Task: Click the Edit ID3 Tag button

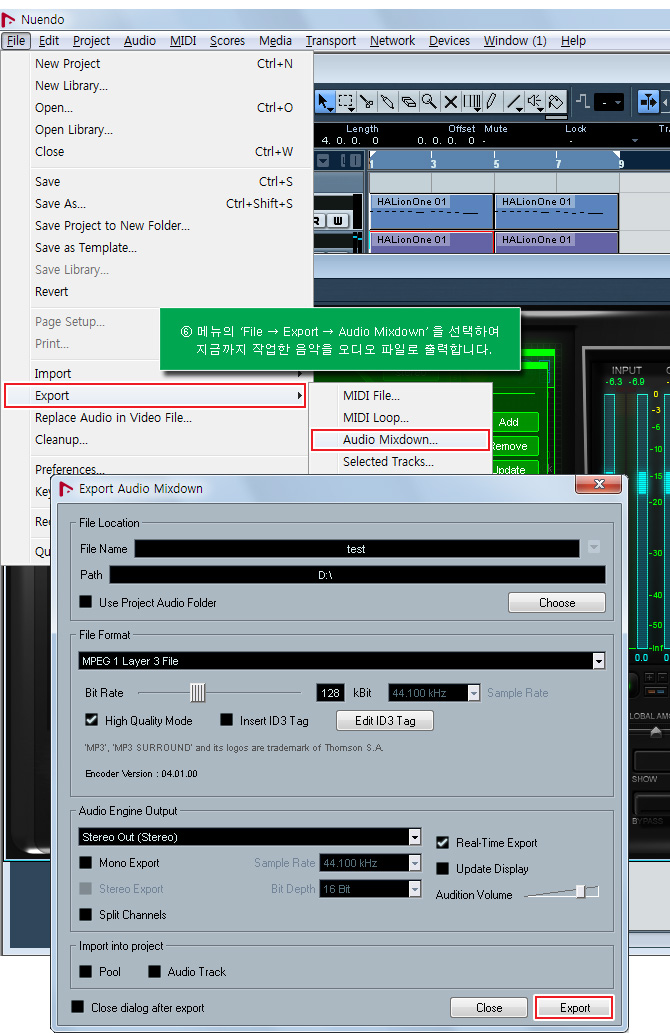Action: click(385, 720)
